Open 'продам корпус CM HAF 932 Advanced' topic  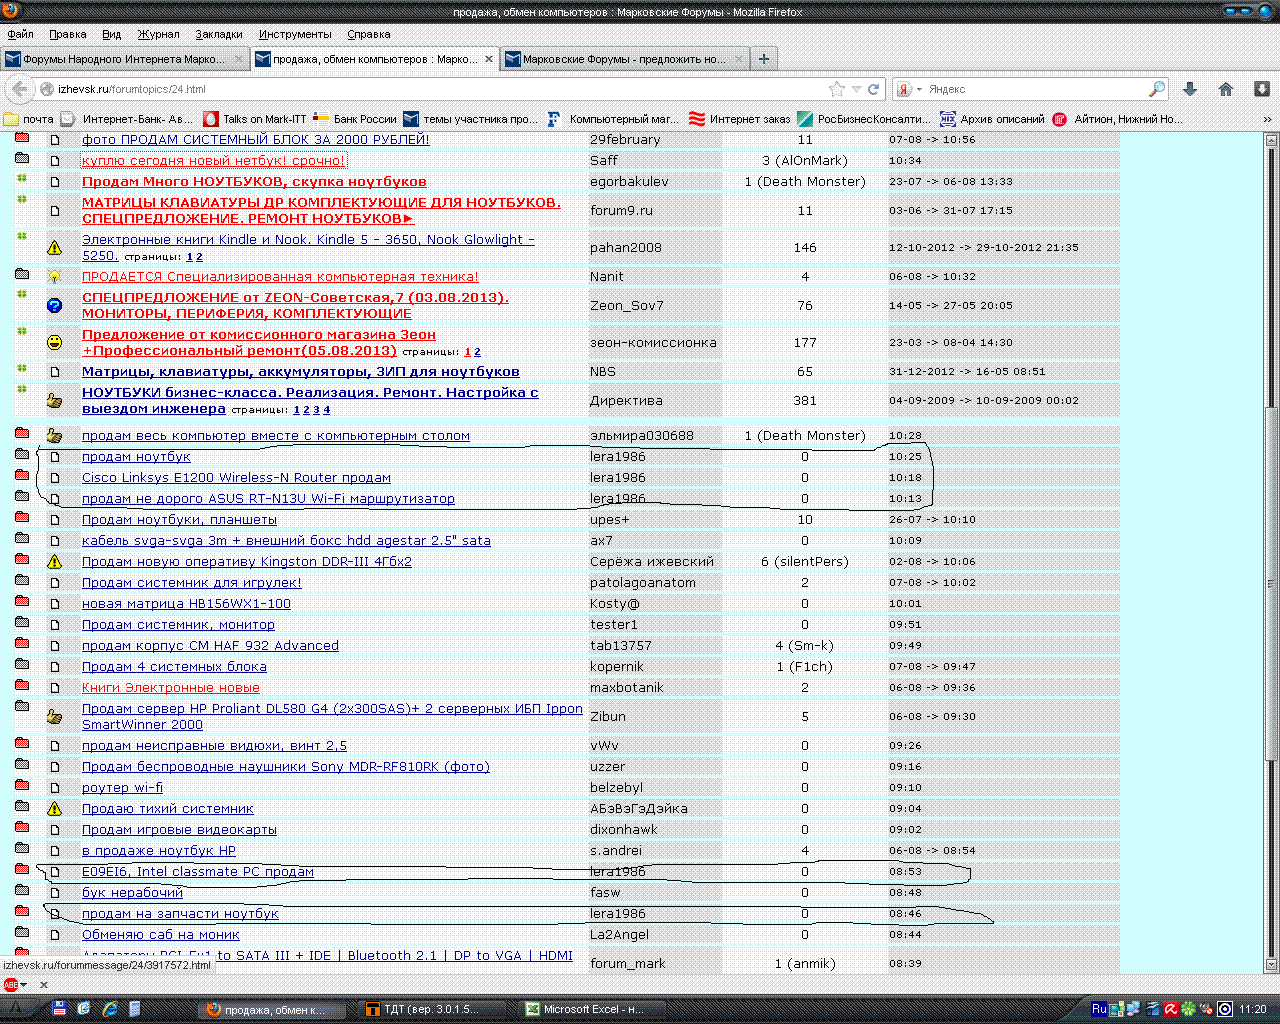(x=210, y=645)
